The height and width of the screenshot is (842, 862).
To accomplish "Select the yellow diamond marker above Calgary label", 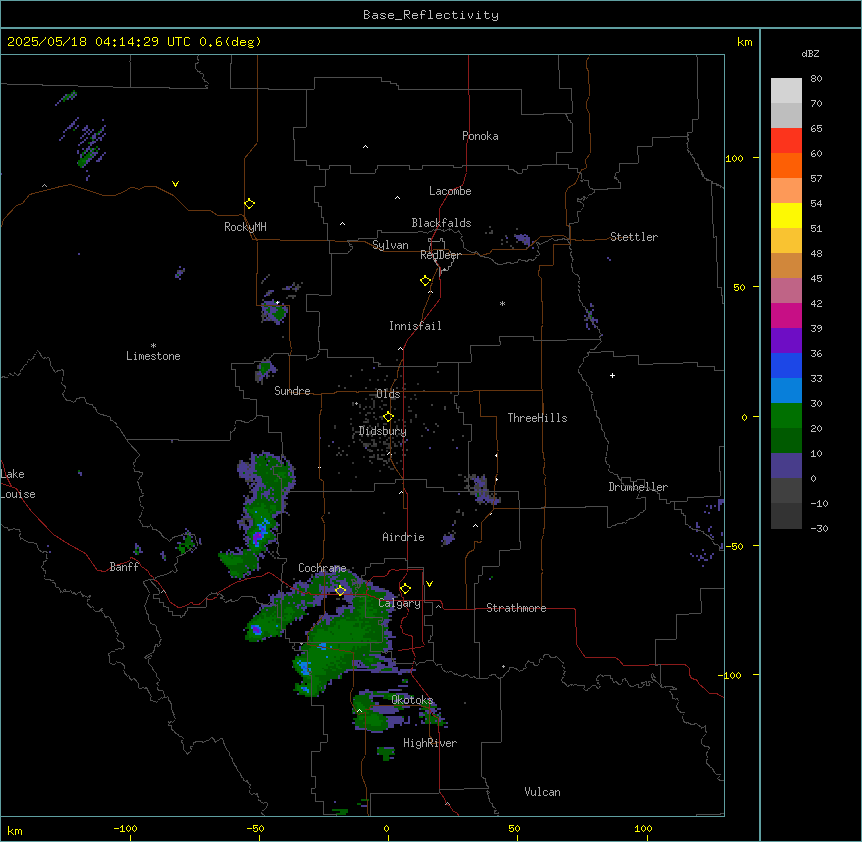I will click(405, 589).
